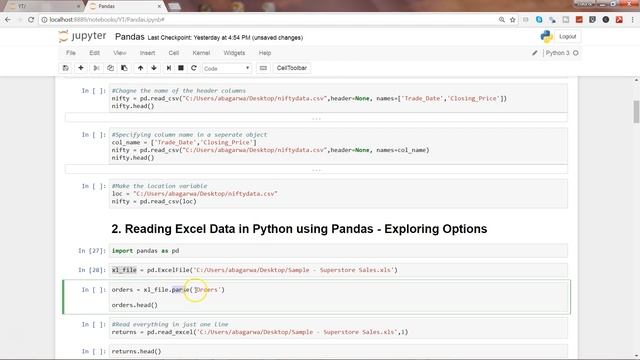Open Chrome's three-dot menu
This screenshot has height=360, width=640.
pos(633,20)
